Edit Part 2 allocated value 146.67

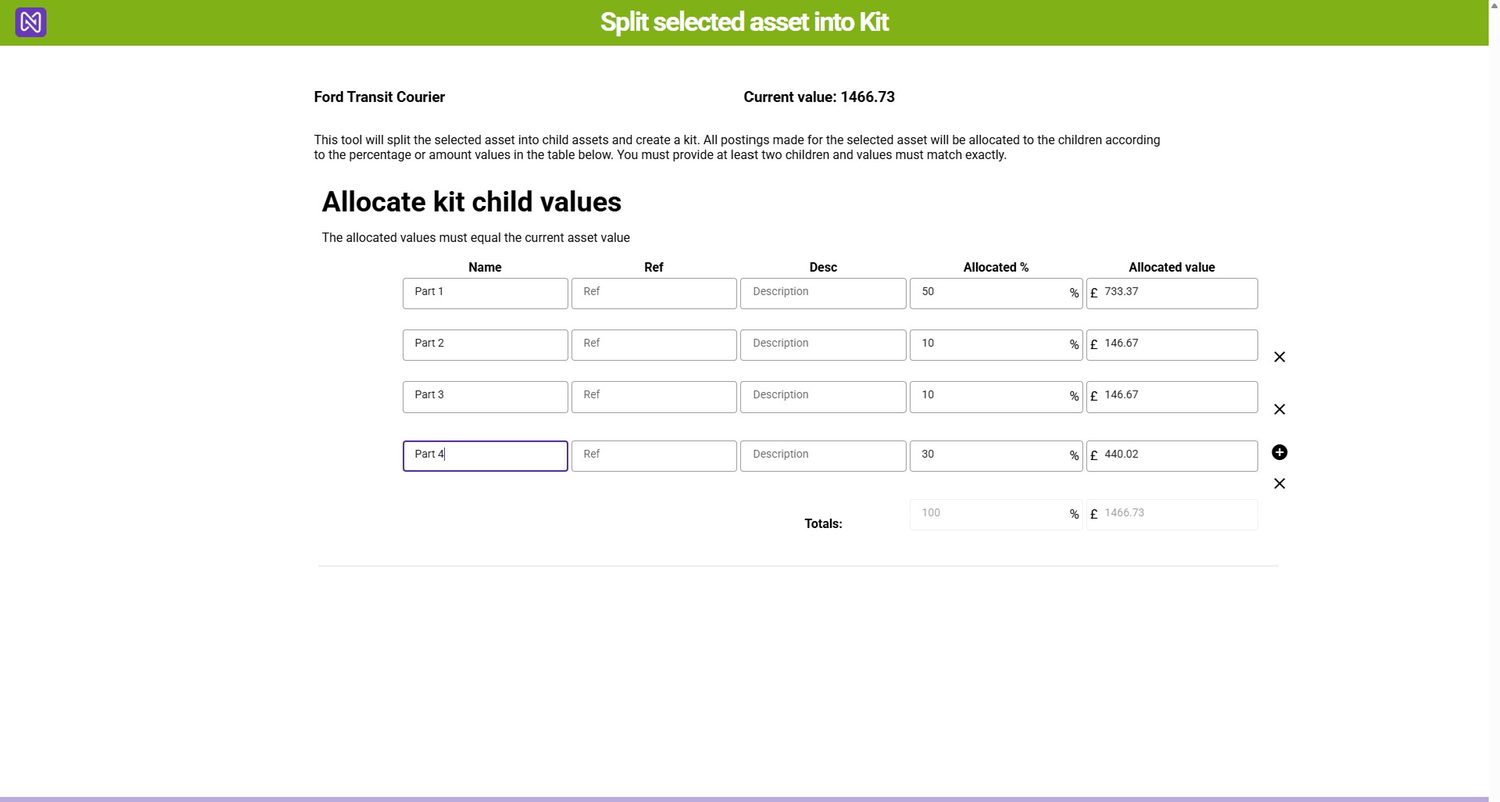point(1175,345)
